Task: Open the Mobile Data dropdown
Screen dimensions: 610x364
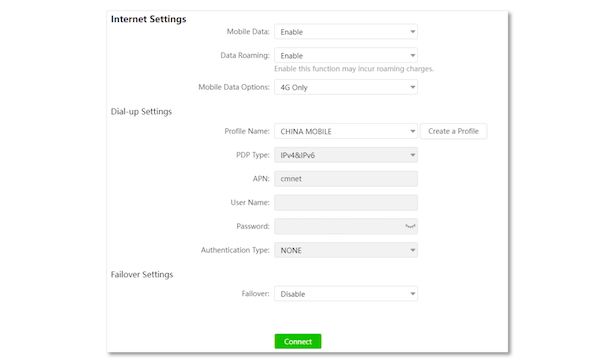Action: [x=345, y=32]
